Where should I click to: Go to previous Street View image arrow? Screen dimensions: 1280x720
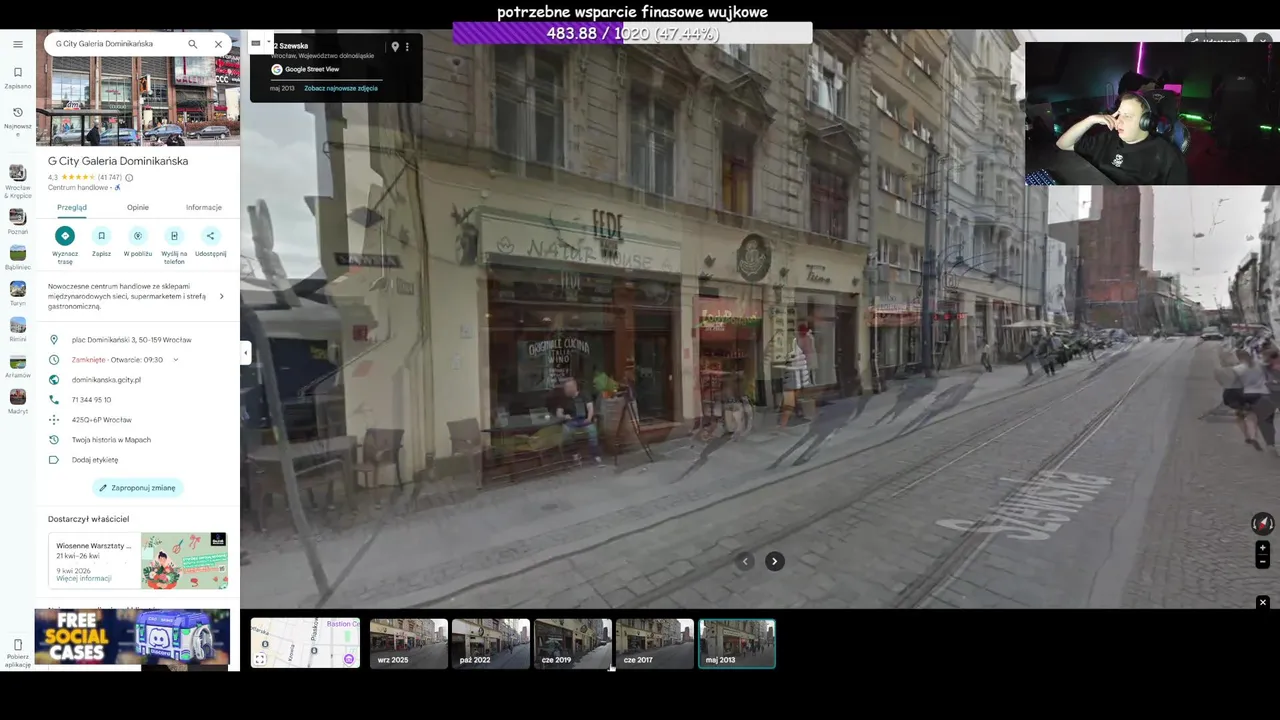coord(745,561)
